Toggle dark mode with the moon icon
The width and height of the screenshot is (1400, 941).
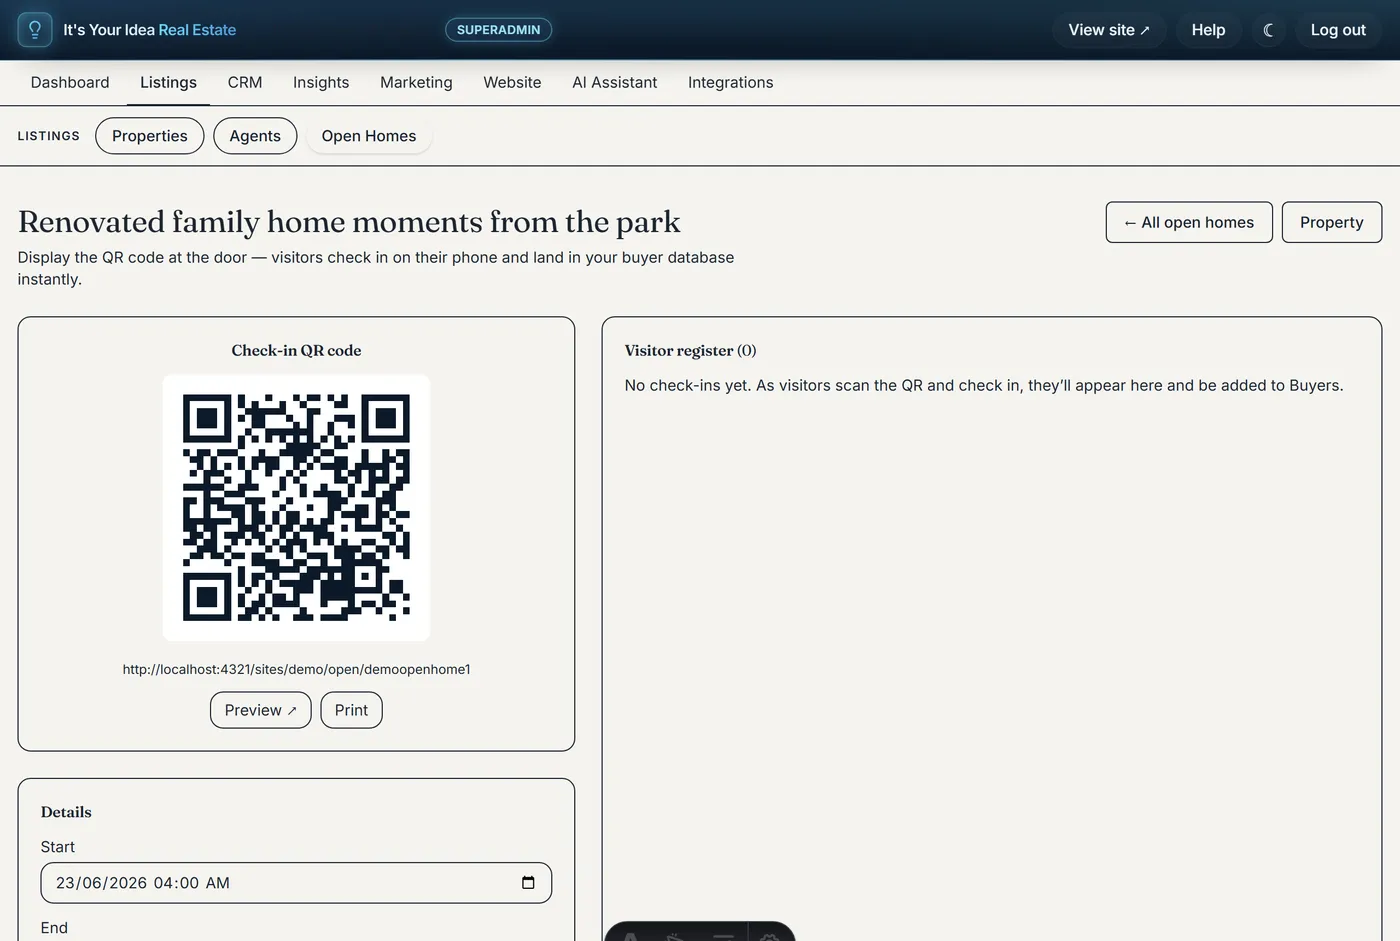pos(1268,30)
